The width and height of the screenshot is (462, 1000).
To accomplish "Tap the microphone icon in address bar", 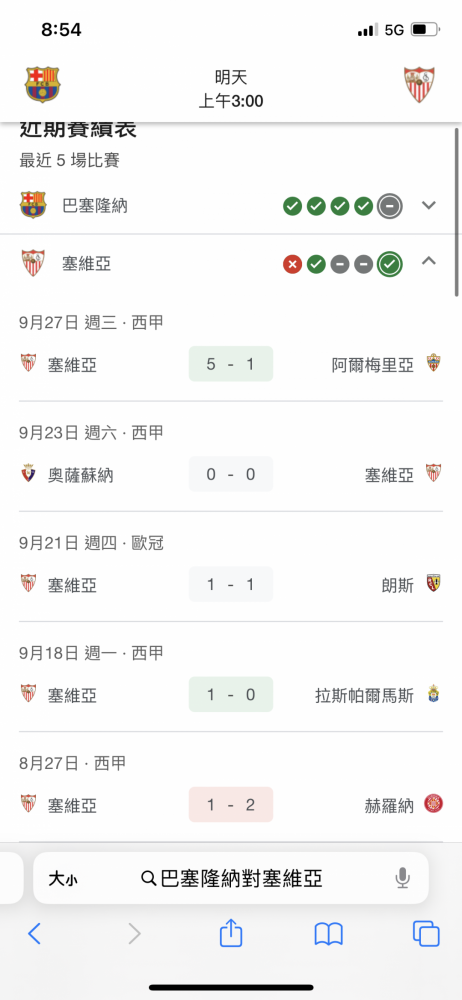I will [x=402, y=879].
